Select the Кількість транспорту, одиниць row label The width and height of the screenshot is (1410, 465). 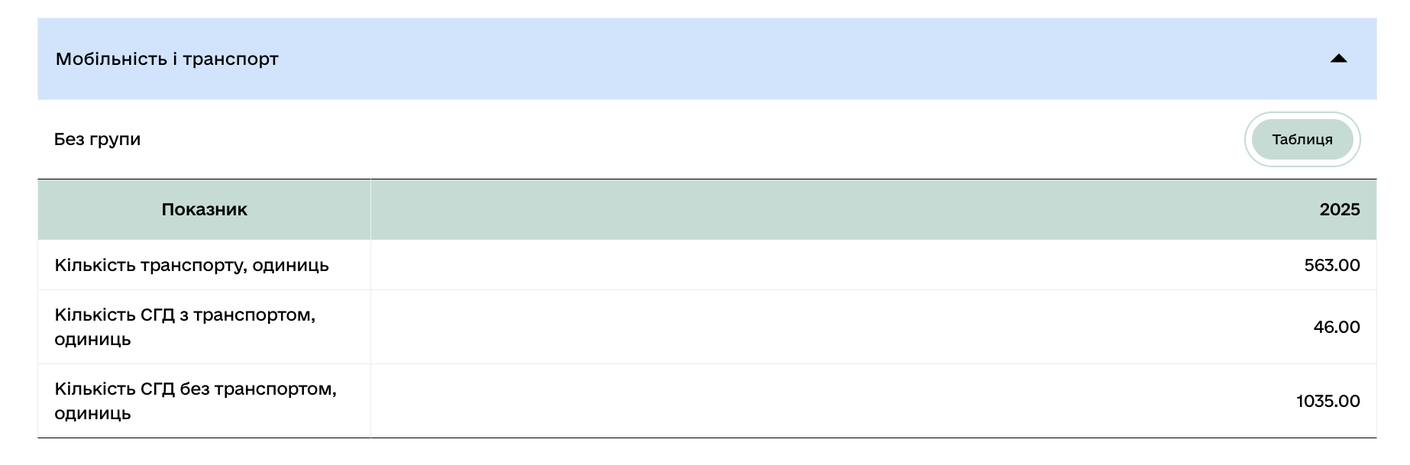[191, 266]
